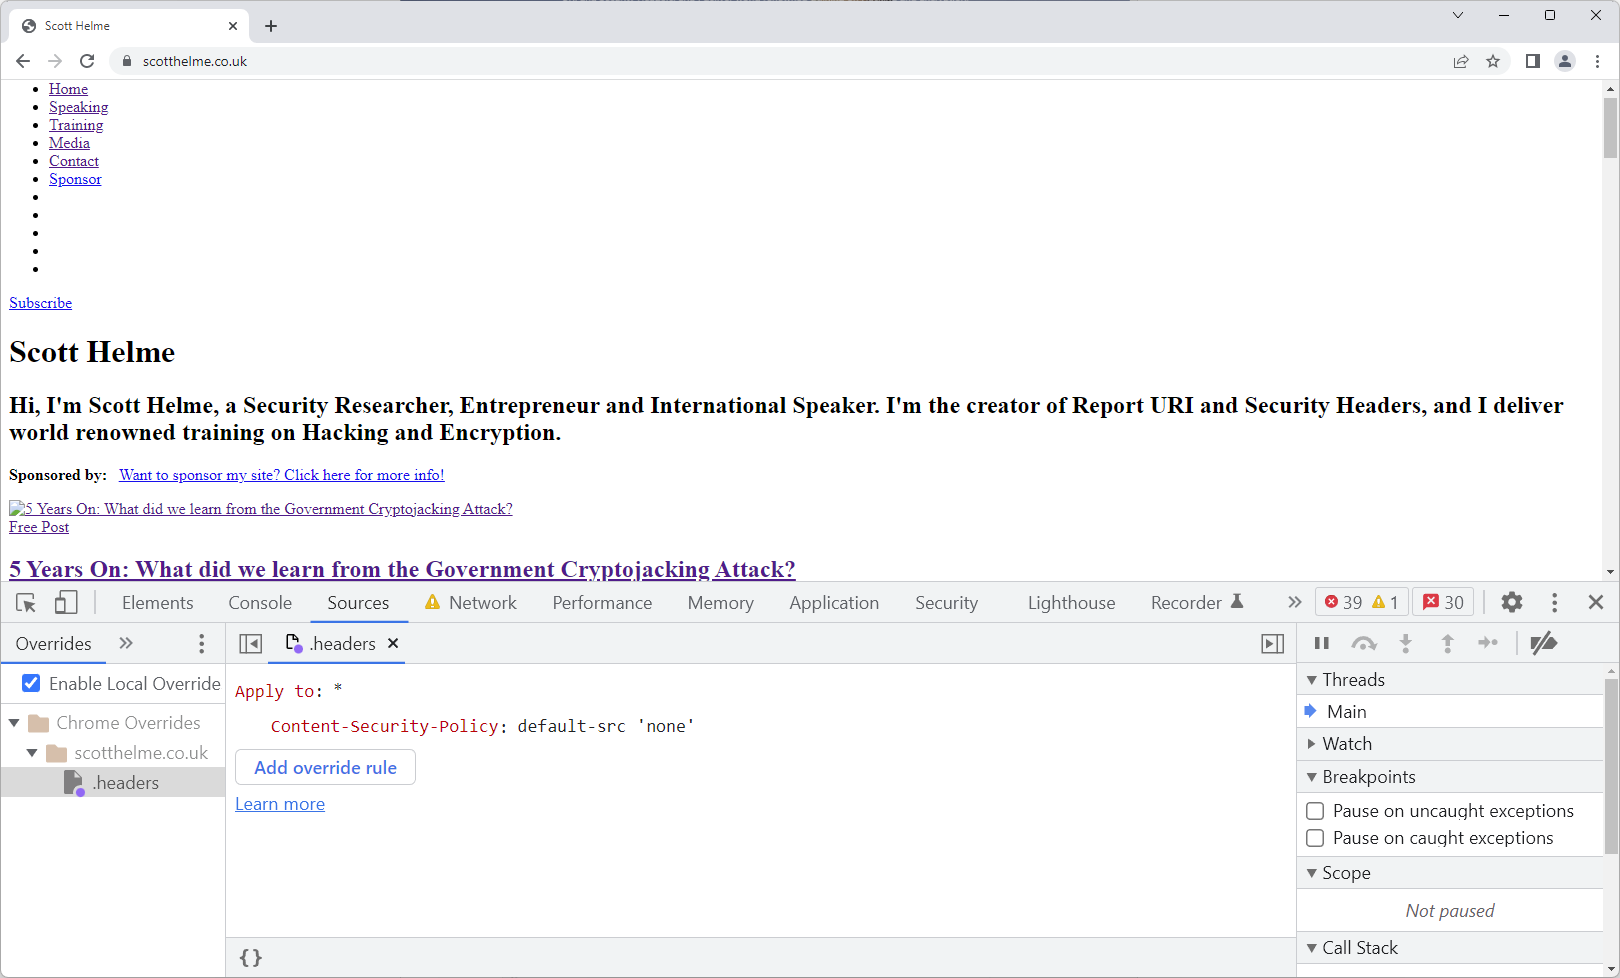Click the step out of current function icon
Screen dimensions: 1620x978
(1448, 643)
